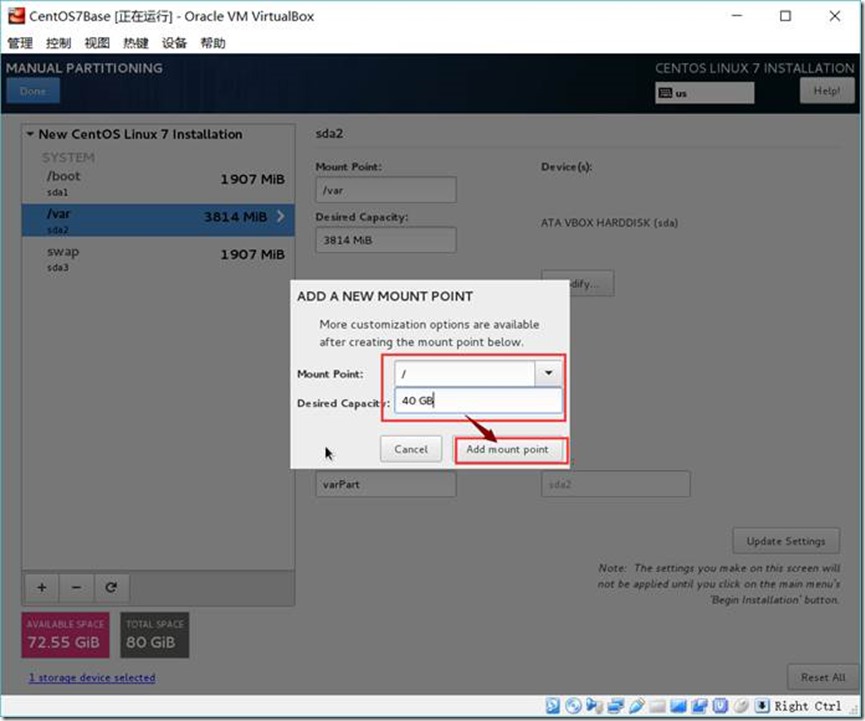Click the plus icon to add partition
The width and height of the screenshot is (865, 721).
pyautogui.click(x=41, y=588)
